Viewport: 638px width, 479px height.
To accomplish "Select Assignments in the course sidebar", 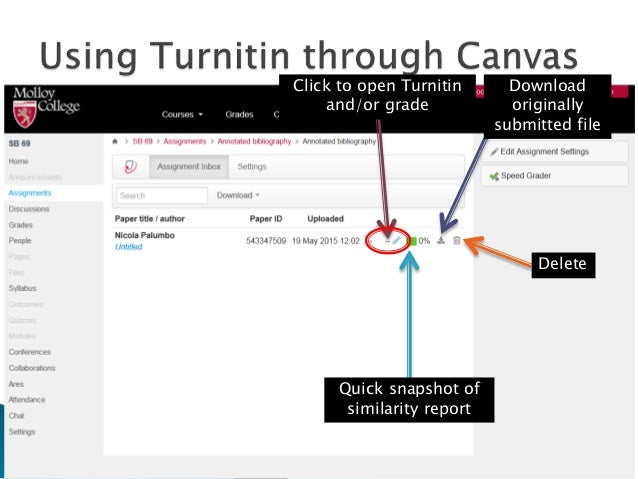I will pyautogui.click(x=30, y=193).
